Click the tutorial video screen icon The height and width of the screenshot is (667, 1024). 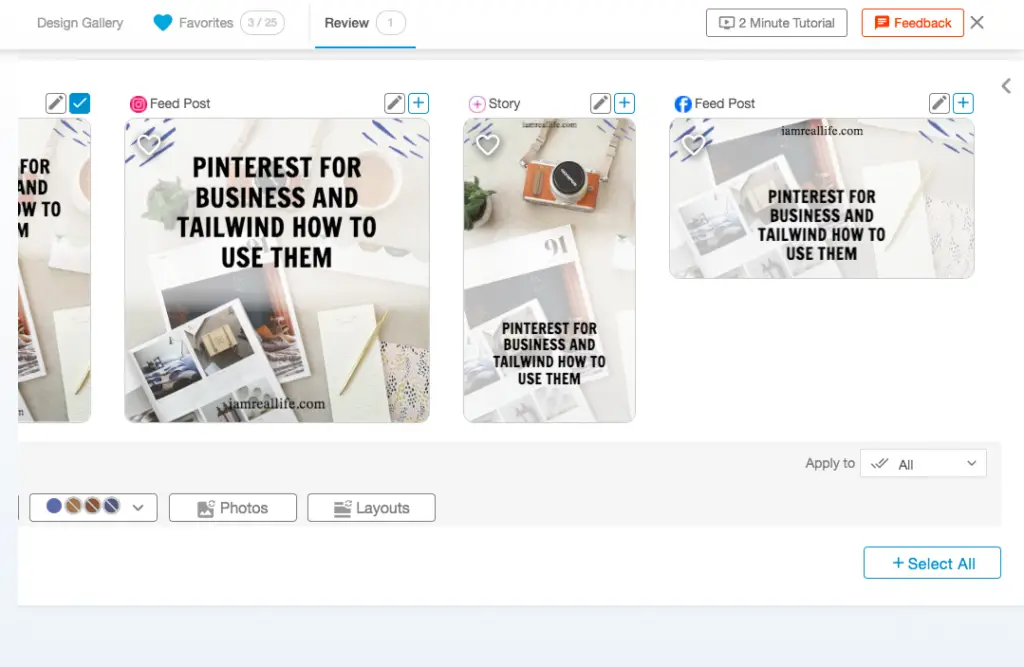click(x=726, y=23)
